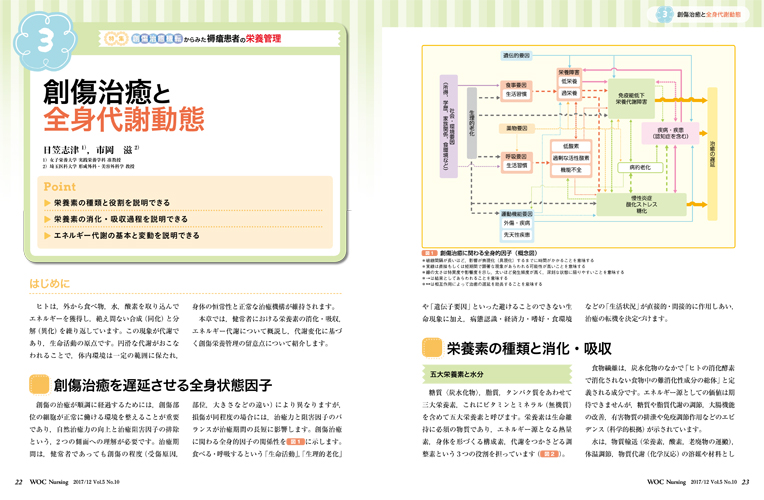
Task: Click the gray '生理的老化' vertical bar
Action: tap(472, 123)
